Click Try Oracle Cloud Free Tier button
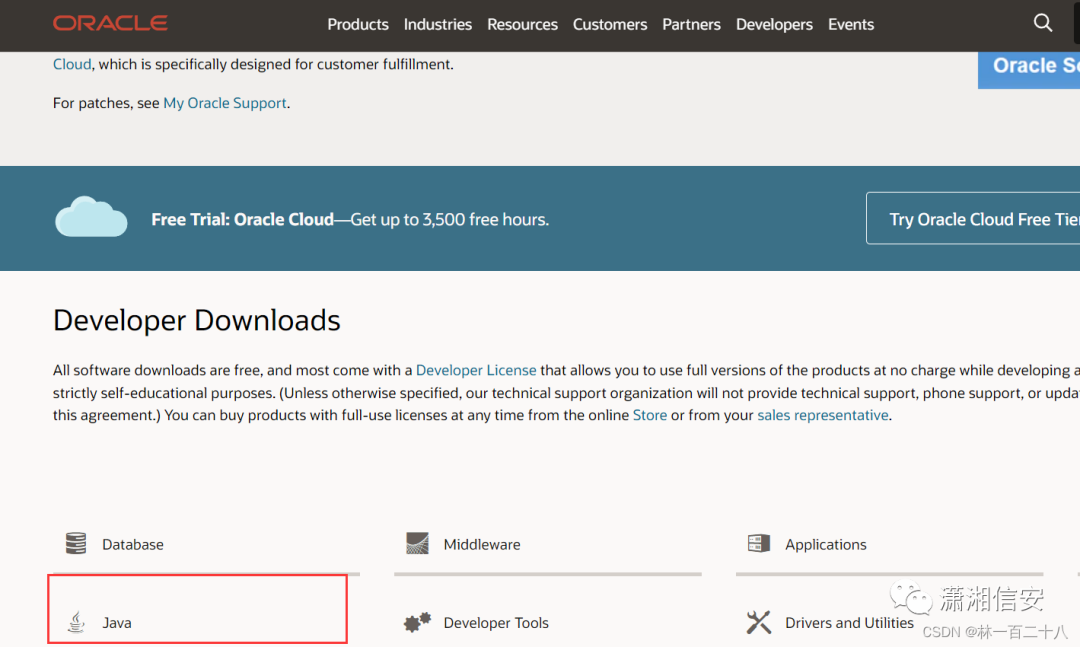Screen dimensions: 1080x647 [973, 218]
